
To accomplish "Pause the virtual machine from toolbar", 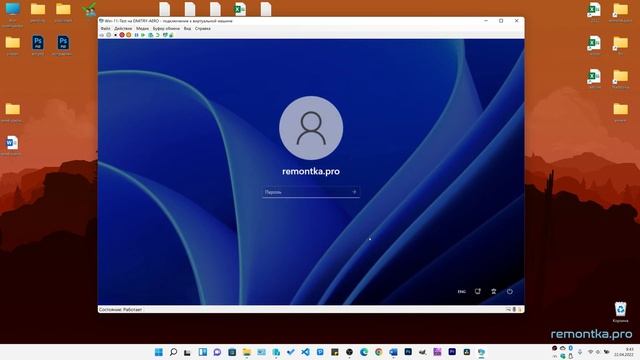I will pos(136,35).
